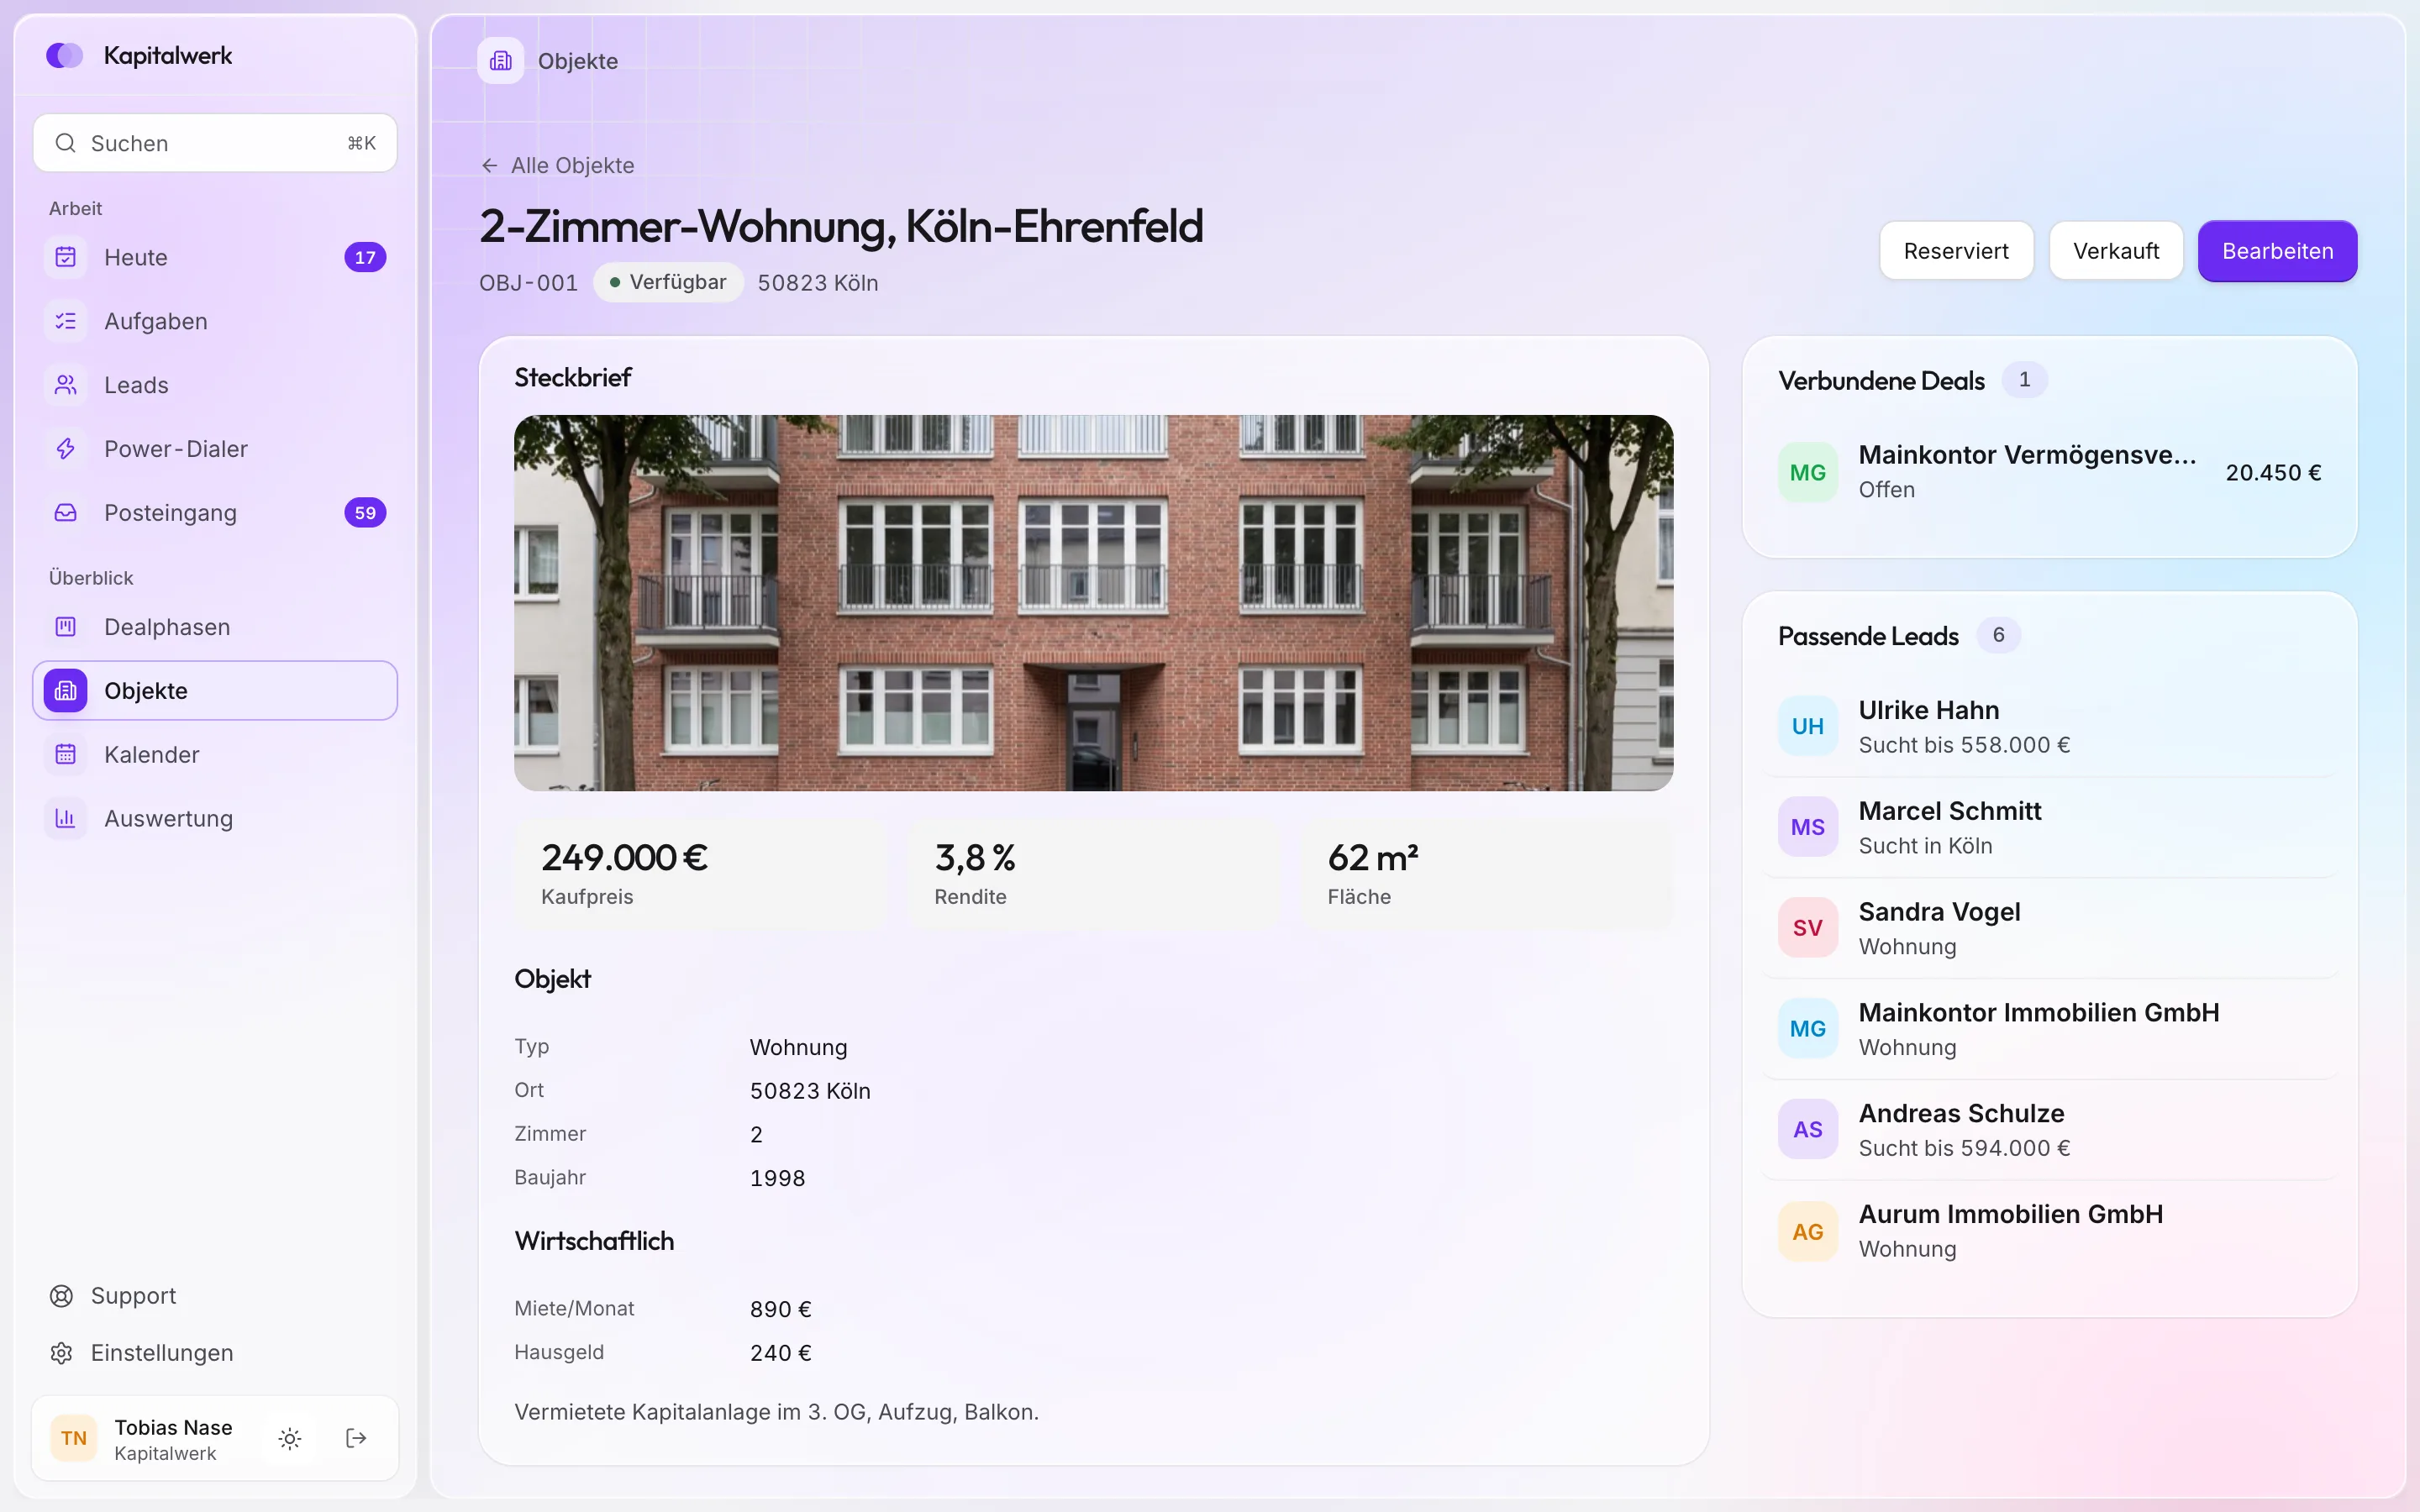2420x1512 pixels.
Task: Open the Auswertung page
Action: click(x=215, y=819)
